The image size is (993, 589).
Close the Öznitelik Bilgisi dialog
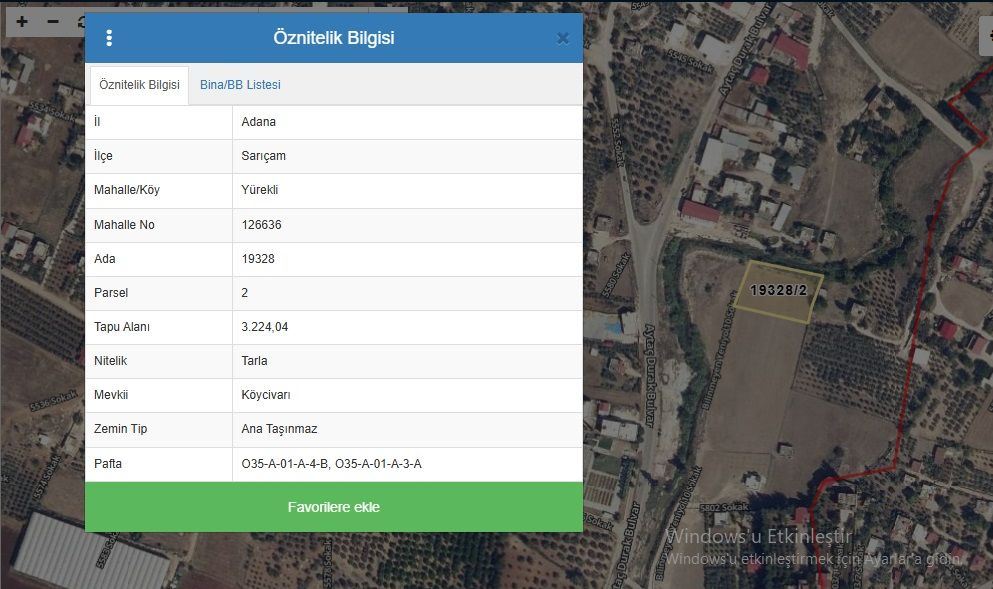pyautogui.click(x=562, y=39)
